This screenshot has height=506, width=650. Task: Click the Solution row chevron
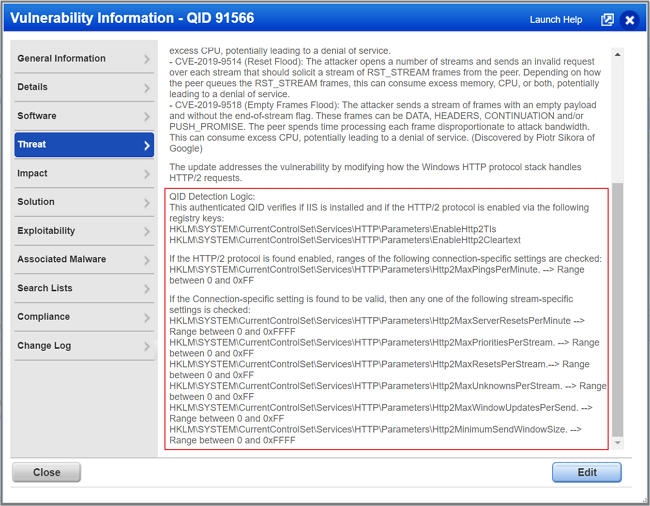pos(147,203)
